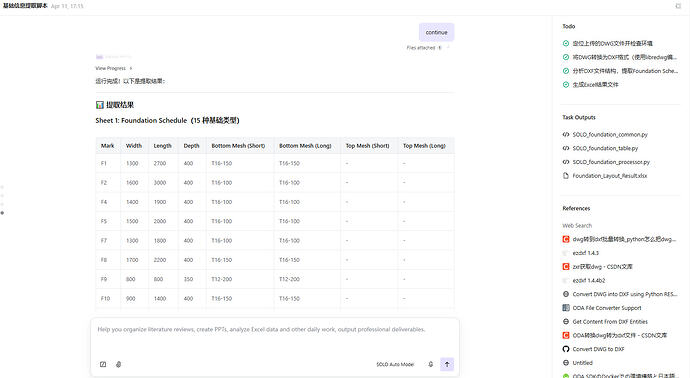This screenshot has width=690, height=378.
Task: Click check icon of Foundation Sche... todo
Action: 566,70
